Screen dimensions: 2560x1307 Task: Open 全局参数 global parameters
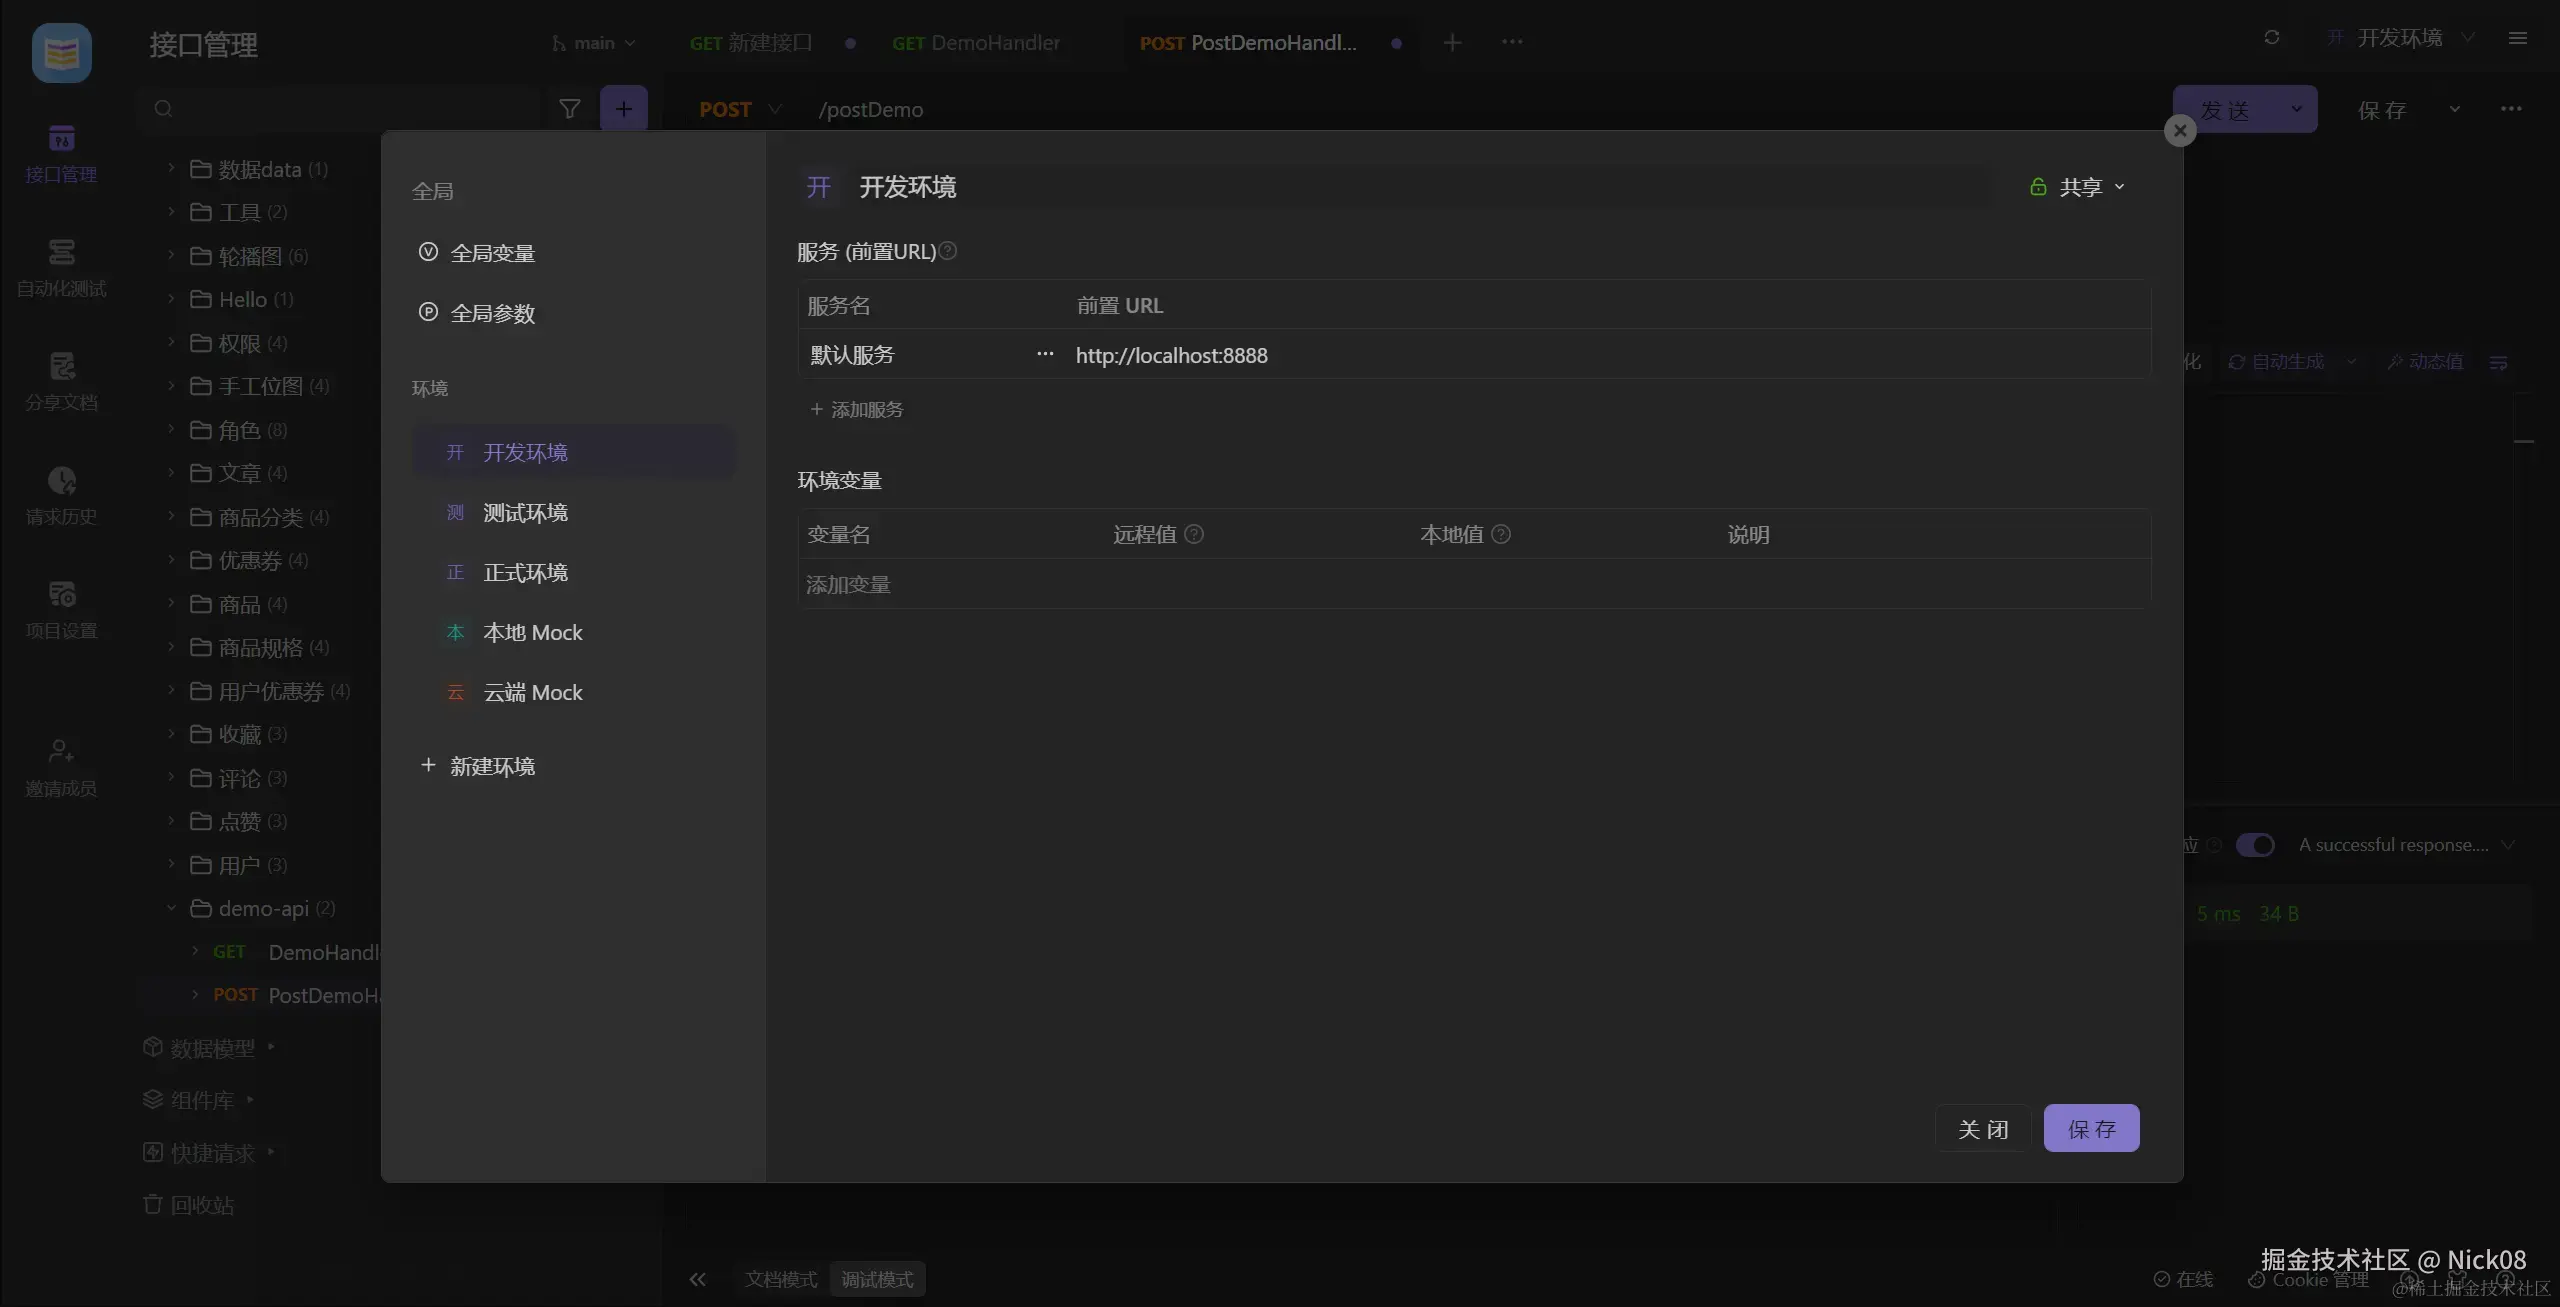click(x=492, y=313)
